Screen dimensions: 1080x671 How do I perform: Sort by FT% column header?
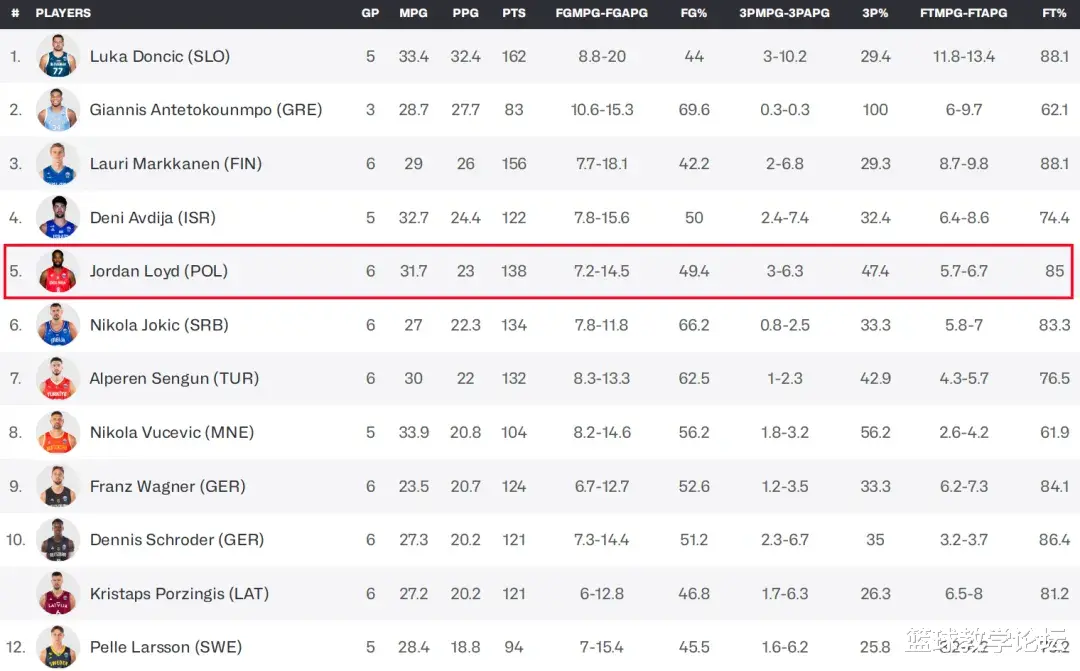(x=1054, y=13)
